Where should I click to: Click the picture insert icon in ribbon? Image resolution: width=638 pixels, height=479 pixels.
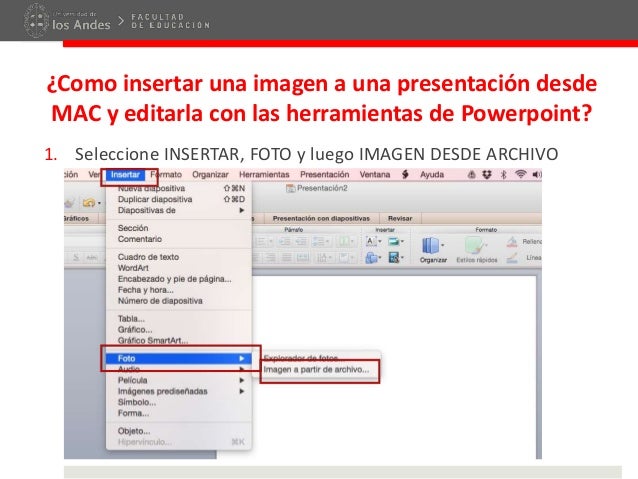393,241
